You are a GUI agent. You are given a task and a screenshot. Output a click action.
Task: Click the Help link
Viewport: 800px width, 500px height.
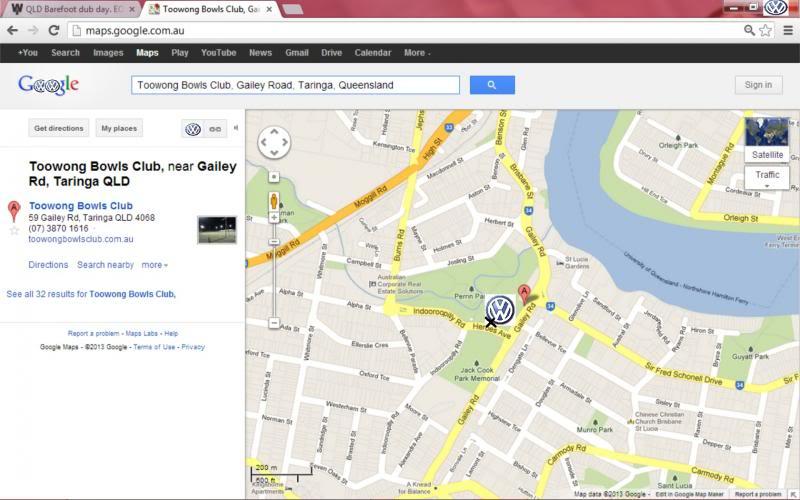tap(171, 333)
